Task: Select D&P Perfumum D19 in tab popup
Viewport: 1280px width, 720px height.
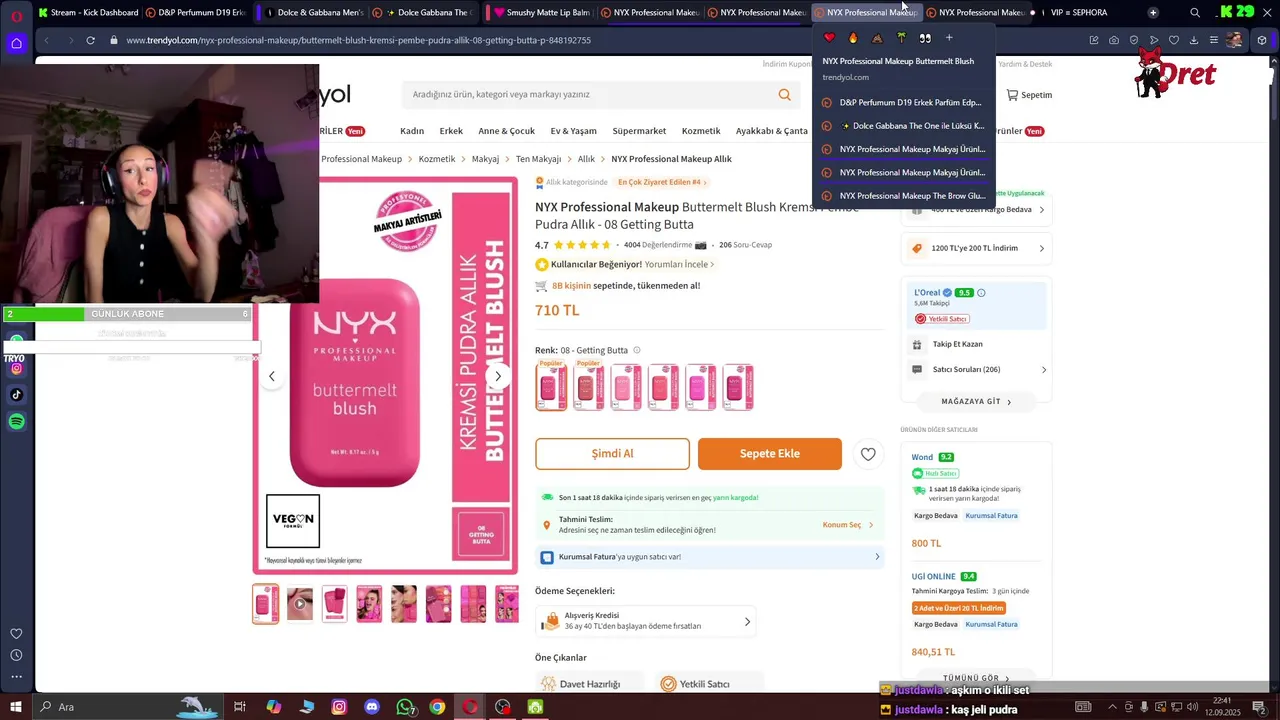Action: tap(903, 102)
